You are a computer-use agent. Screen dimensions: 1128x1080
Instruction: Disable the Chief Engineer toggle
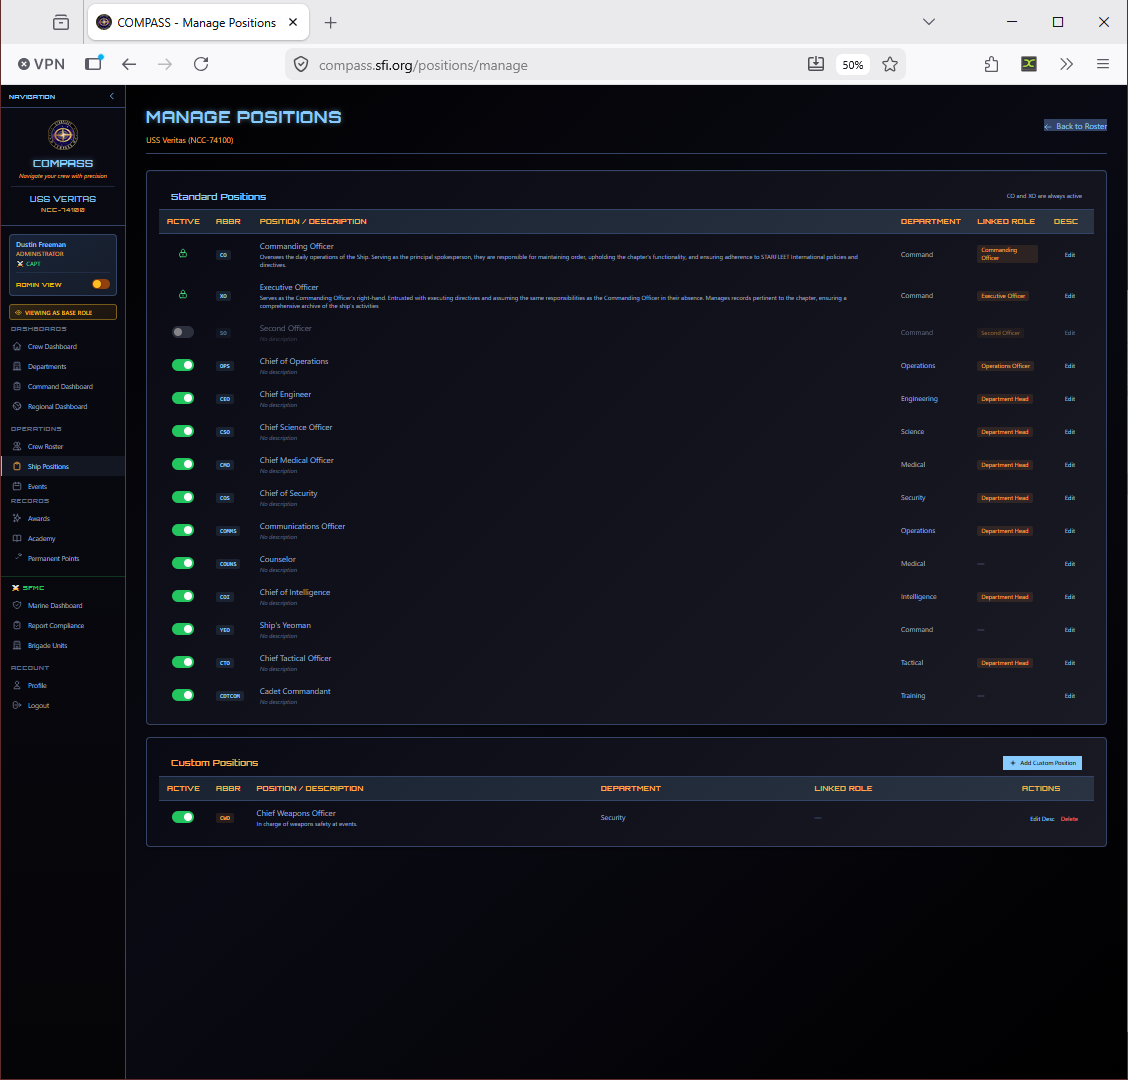click(183, 399)
